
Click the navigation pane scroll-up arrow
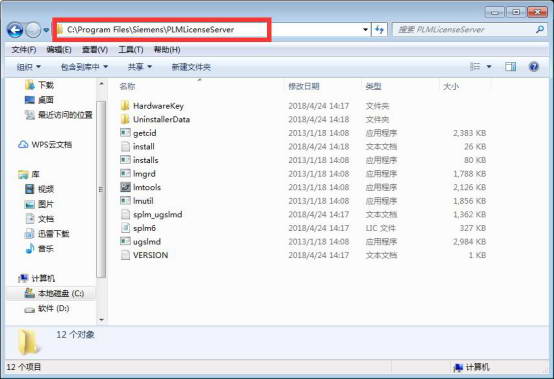[x=101, y=84]
